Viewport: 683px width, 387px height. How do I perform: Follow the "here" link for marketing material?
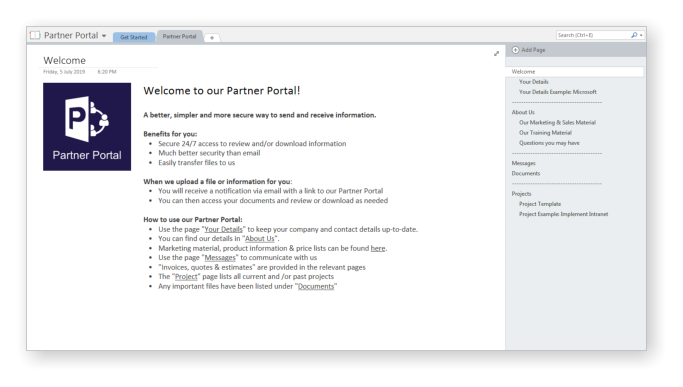(x=378, y=248)
